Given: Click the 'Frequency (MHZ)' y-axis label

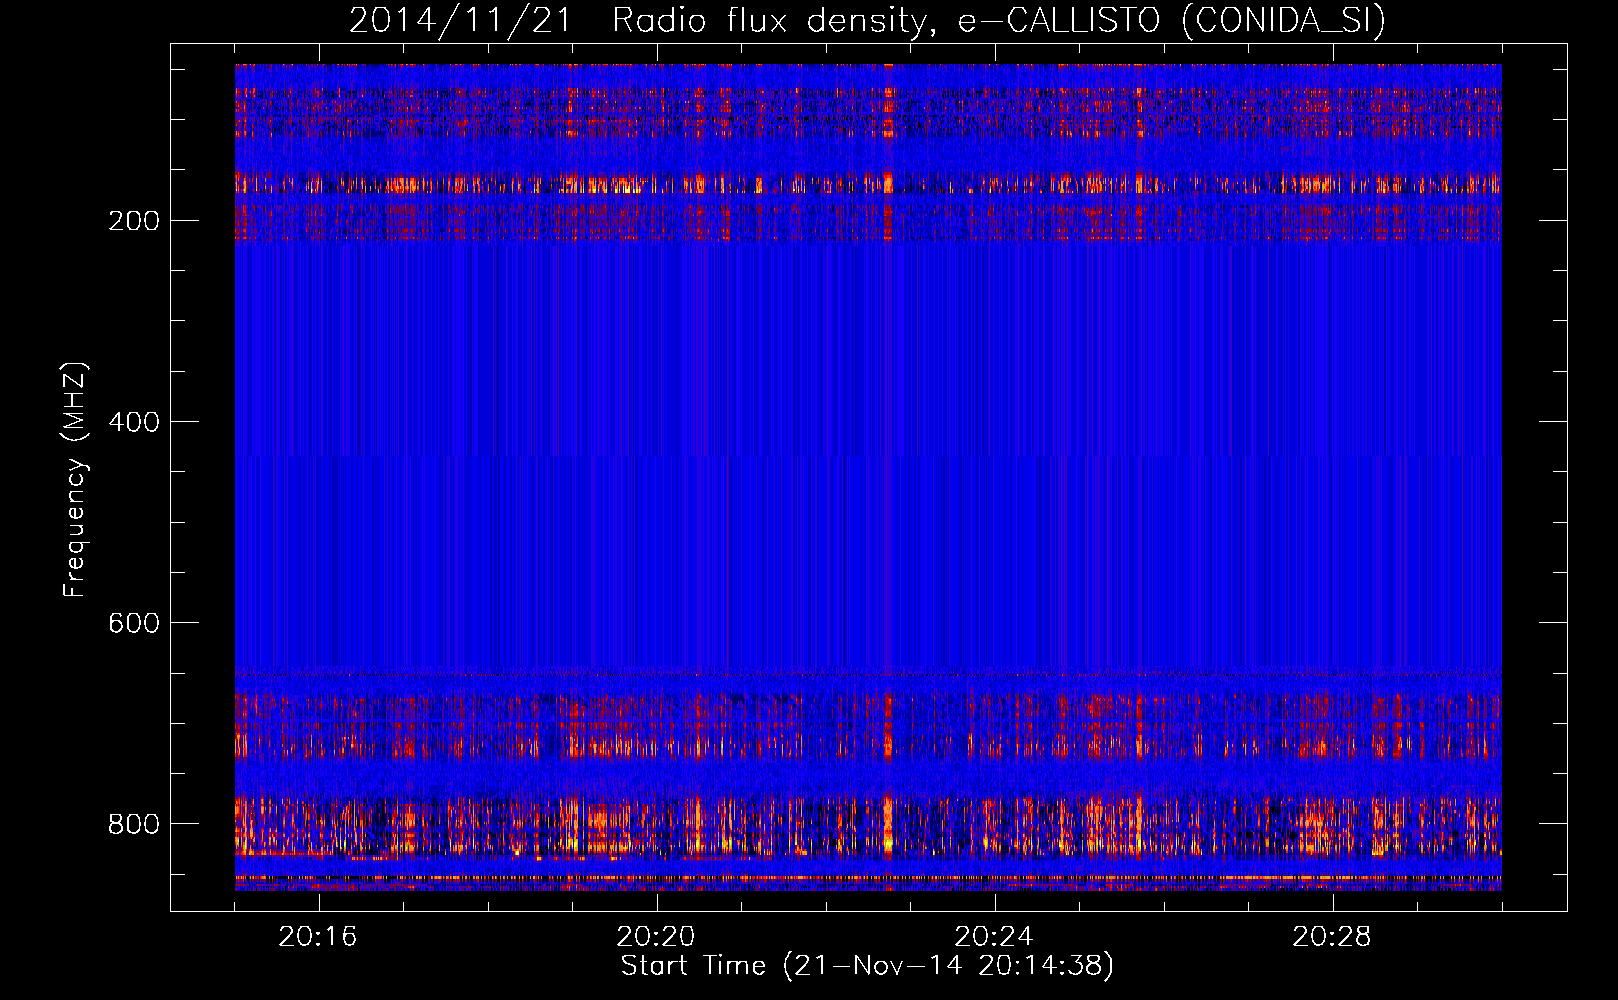Looking at the screenshot, I should coord(75,480).
